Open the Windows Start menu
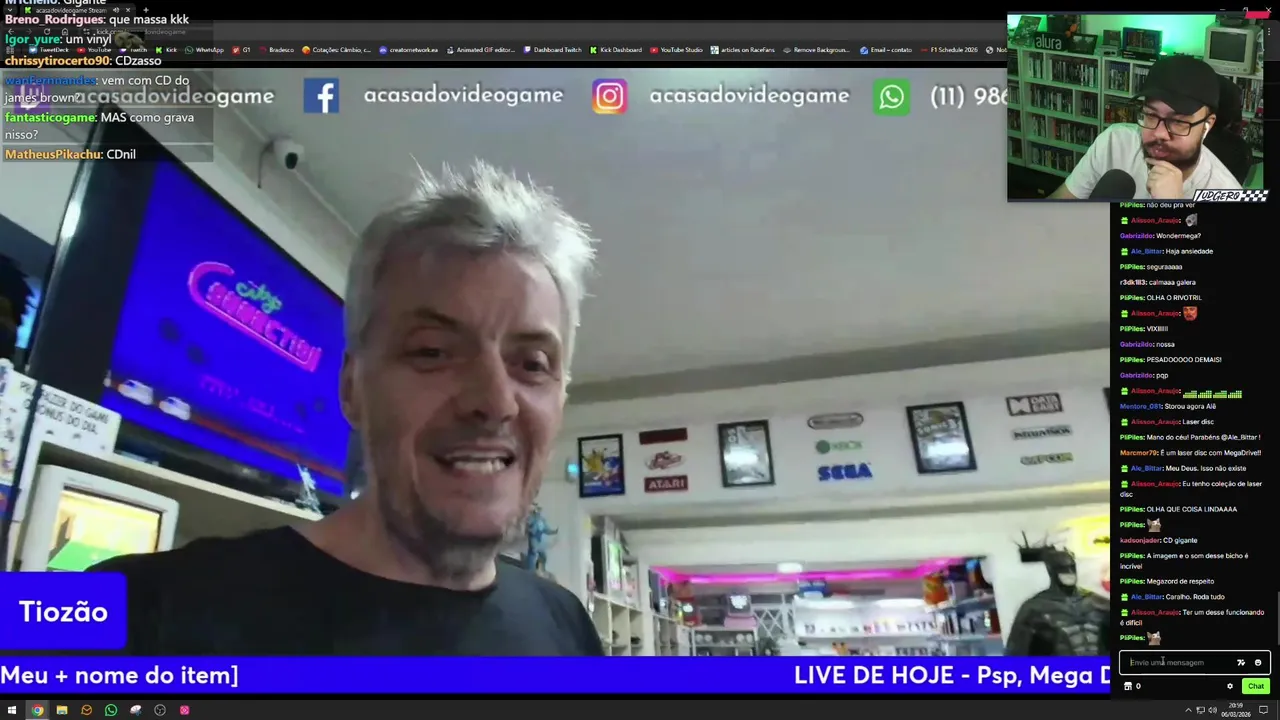This screenshot has height=720, width=1280. [x=12, y=710]
